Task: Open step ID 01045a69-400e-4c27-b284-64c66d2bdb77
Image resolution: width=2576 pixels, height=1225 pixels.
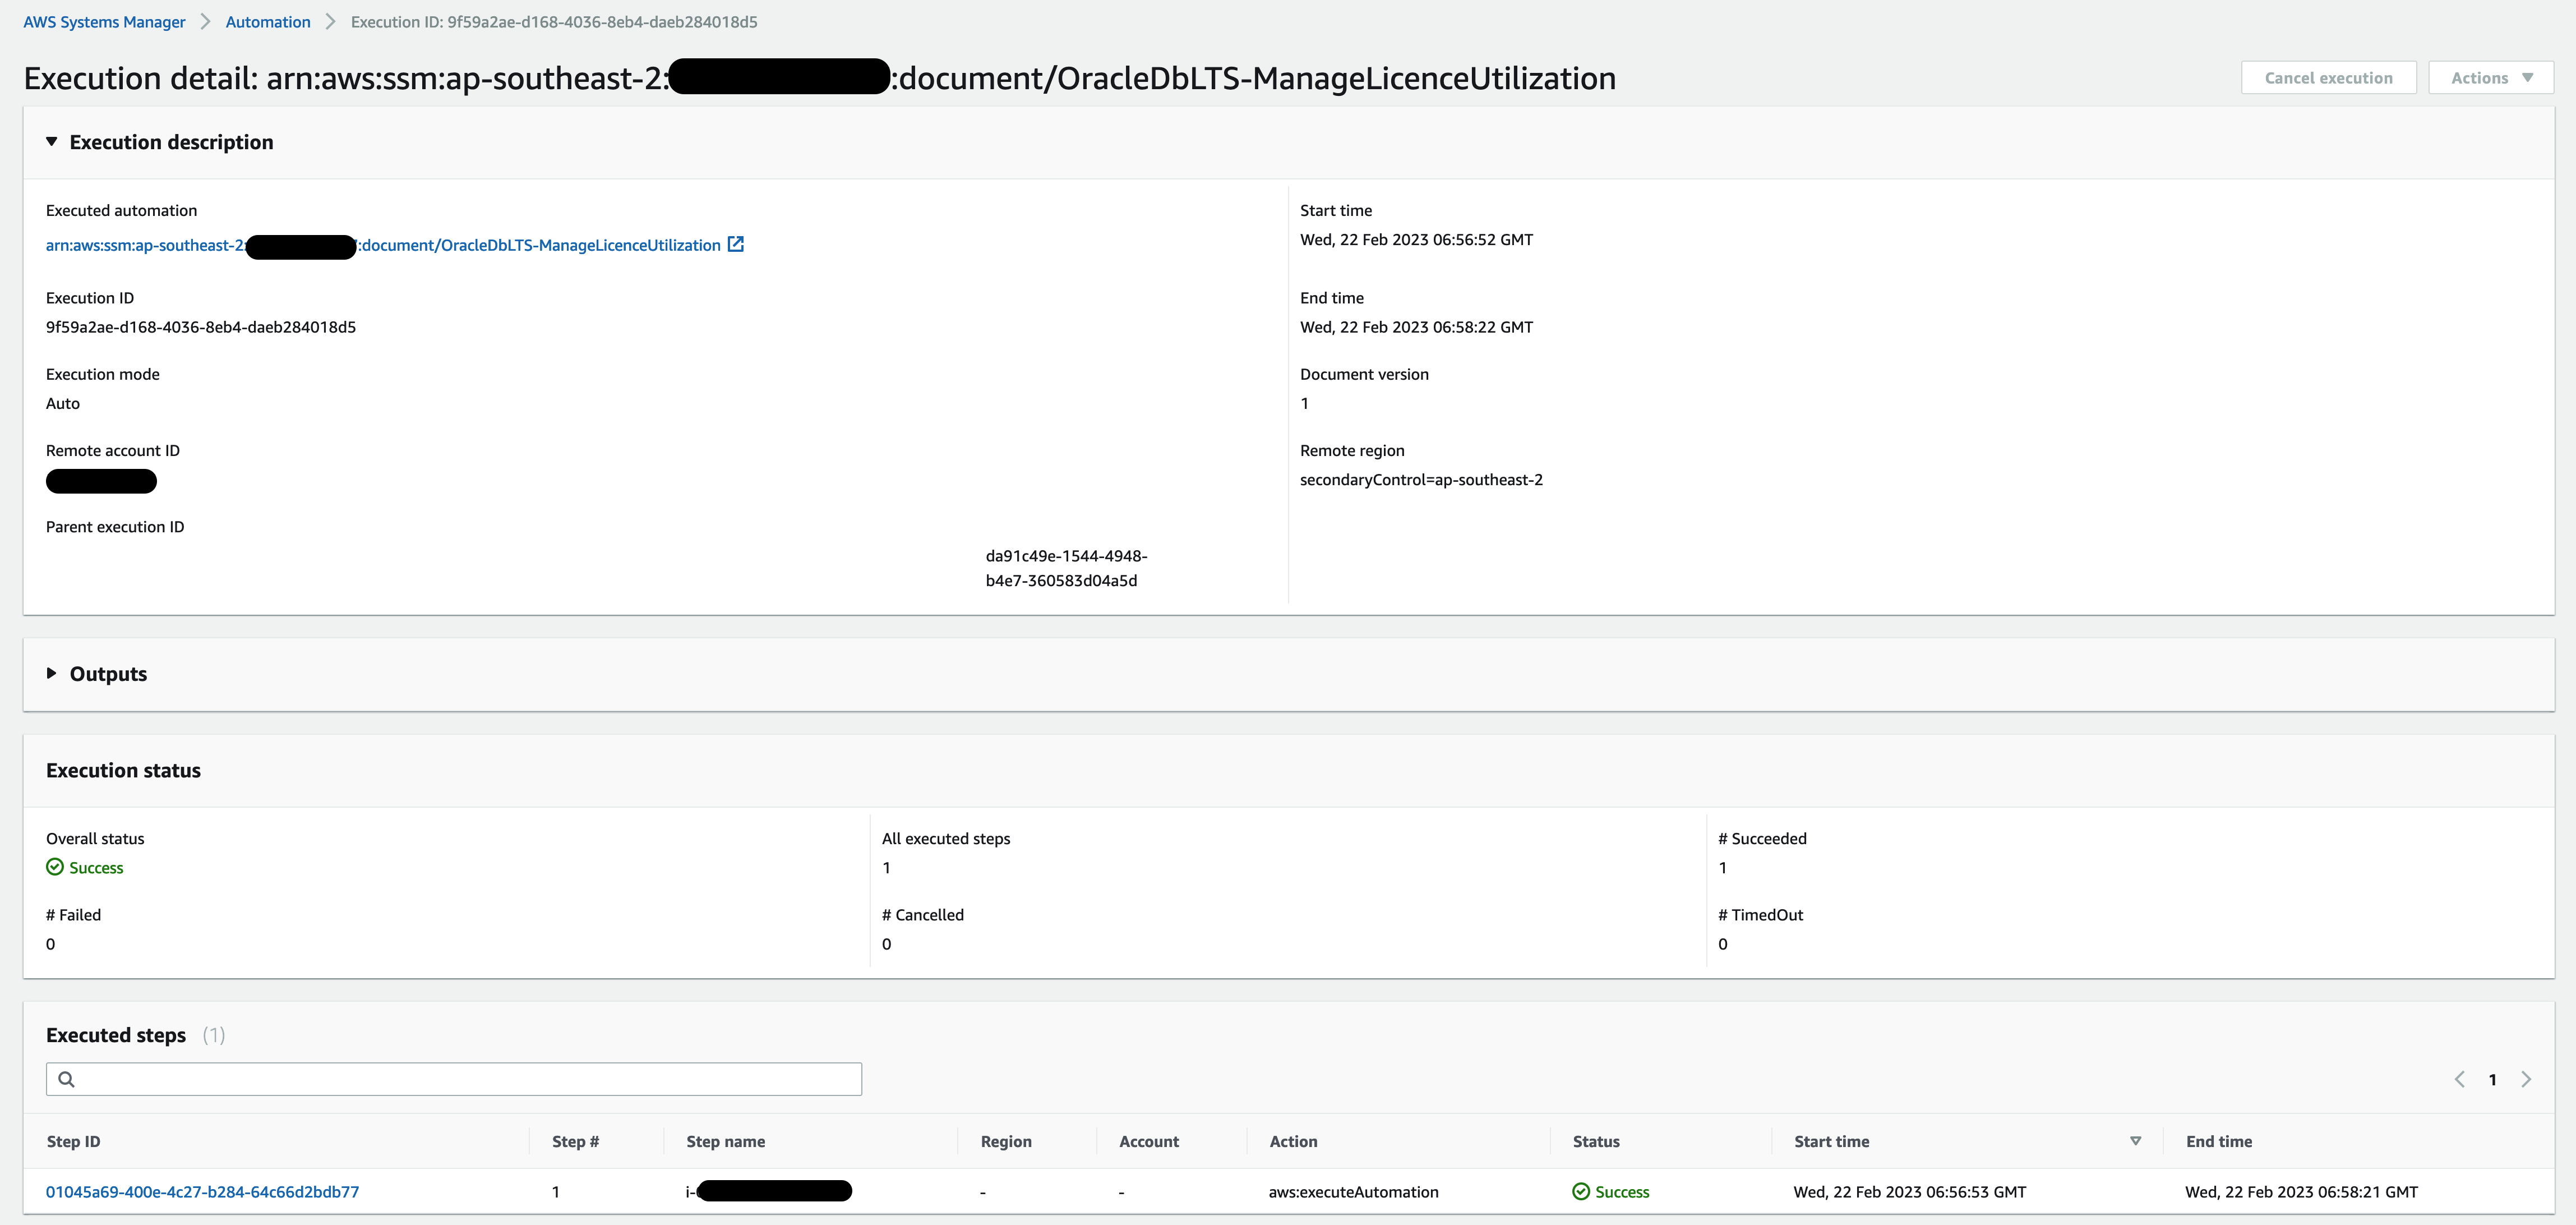Action: click(x=202, y=1191)
